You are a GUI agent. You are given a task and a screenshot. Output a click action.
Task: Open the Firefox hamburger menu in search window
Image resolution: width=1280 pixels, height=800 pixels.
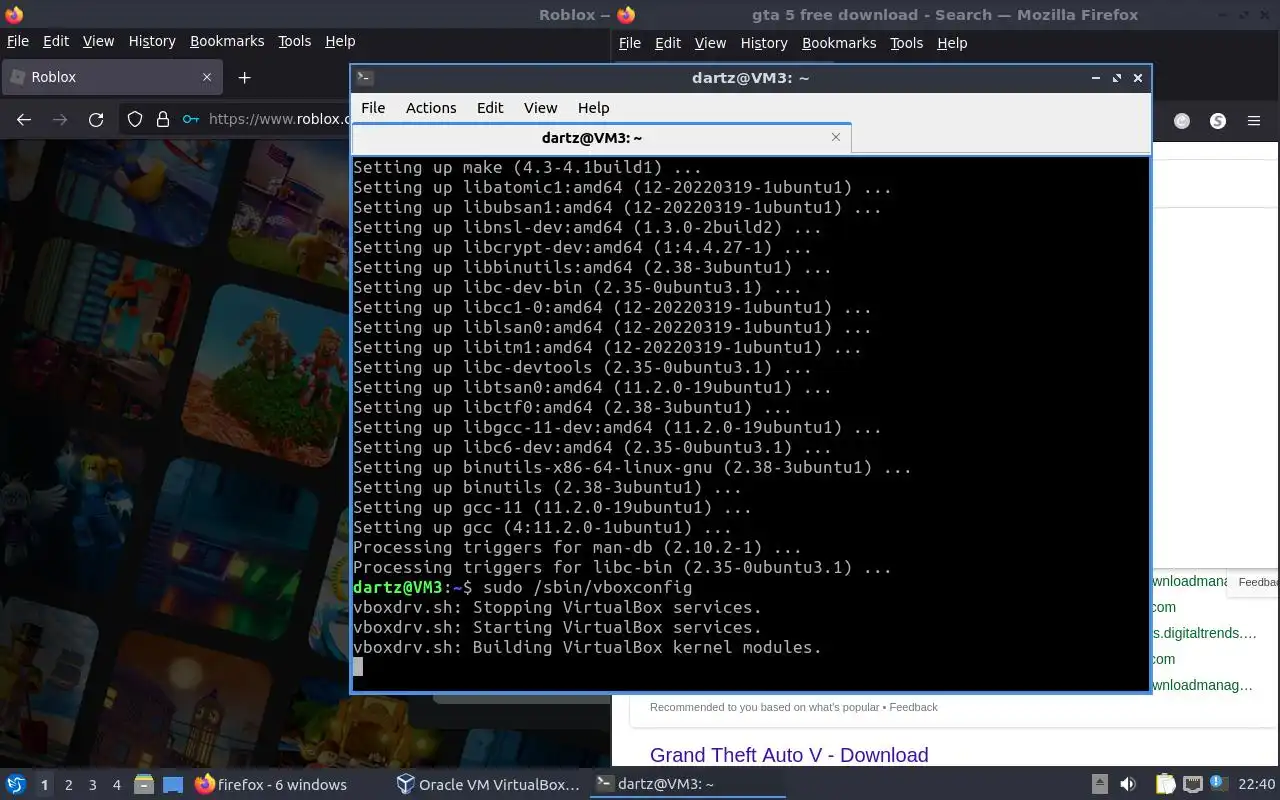(x=1254, y=121)
